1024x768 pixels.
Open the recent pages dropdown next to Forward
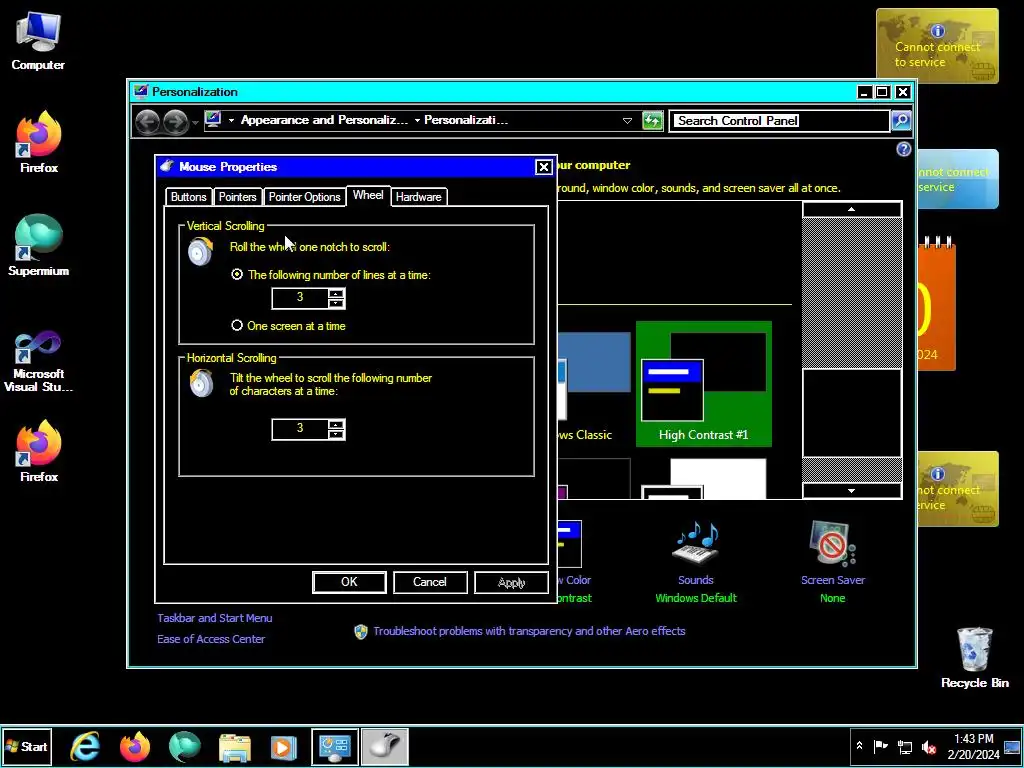point(195,122)
